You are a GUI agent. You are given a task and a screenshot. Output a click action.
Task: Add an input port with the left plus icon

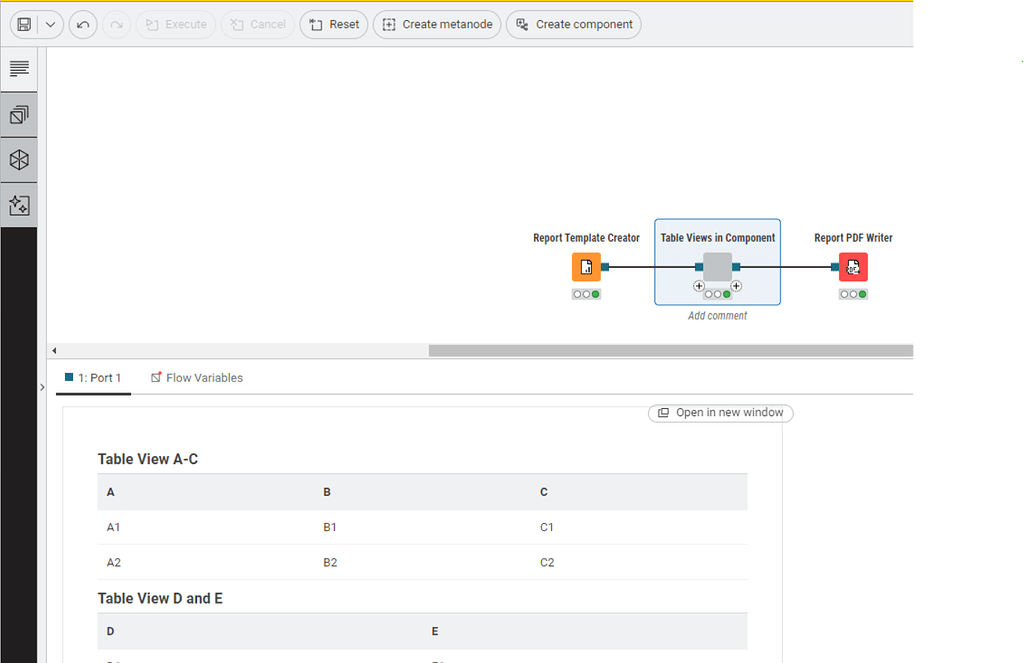point(698,286)
